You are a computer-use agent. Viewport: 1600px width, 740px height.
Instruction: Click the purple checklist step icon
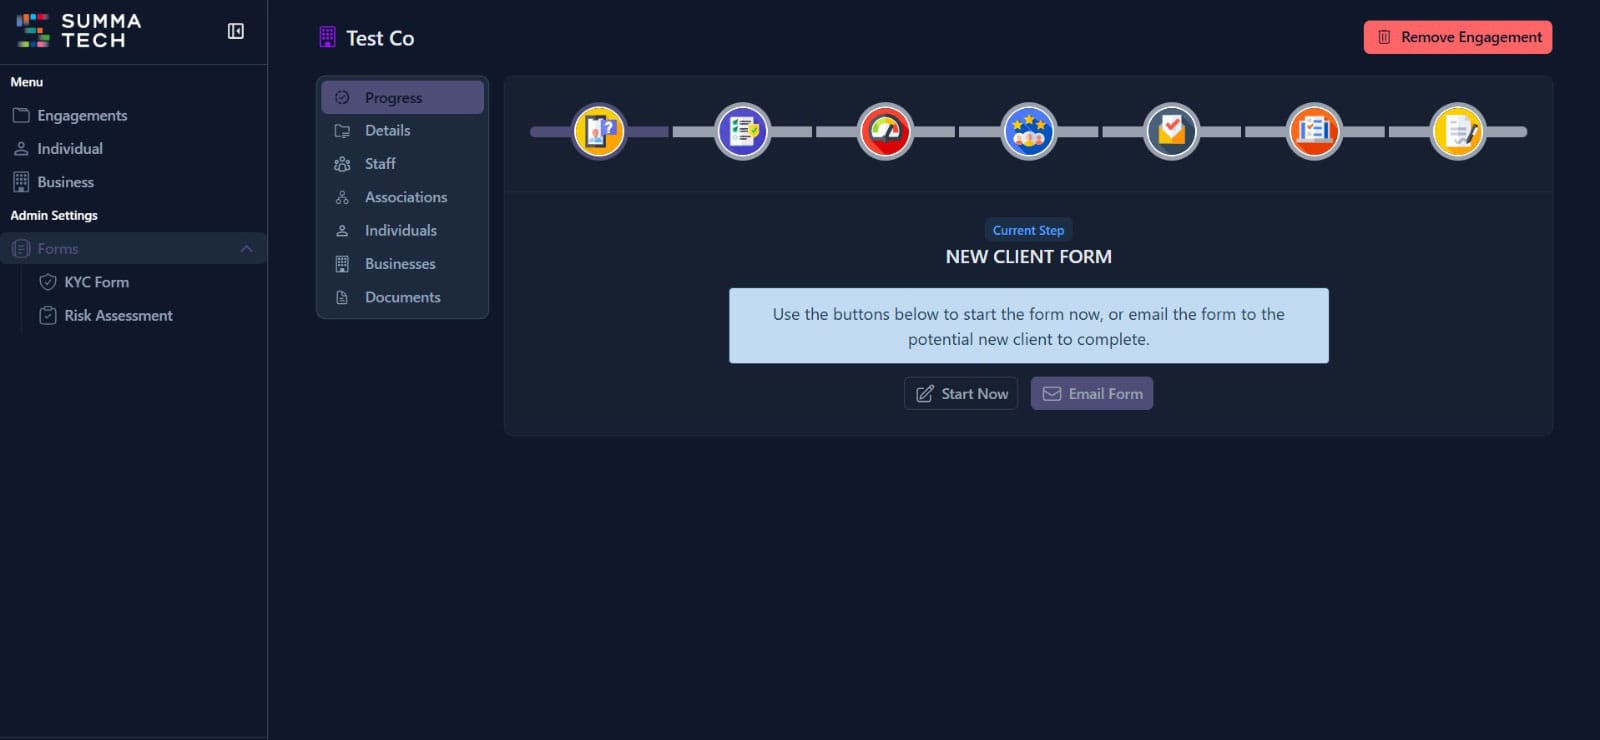pos(743,131)
